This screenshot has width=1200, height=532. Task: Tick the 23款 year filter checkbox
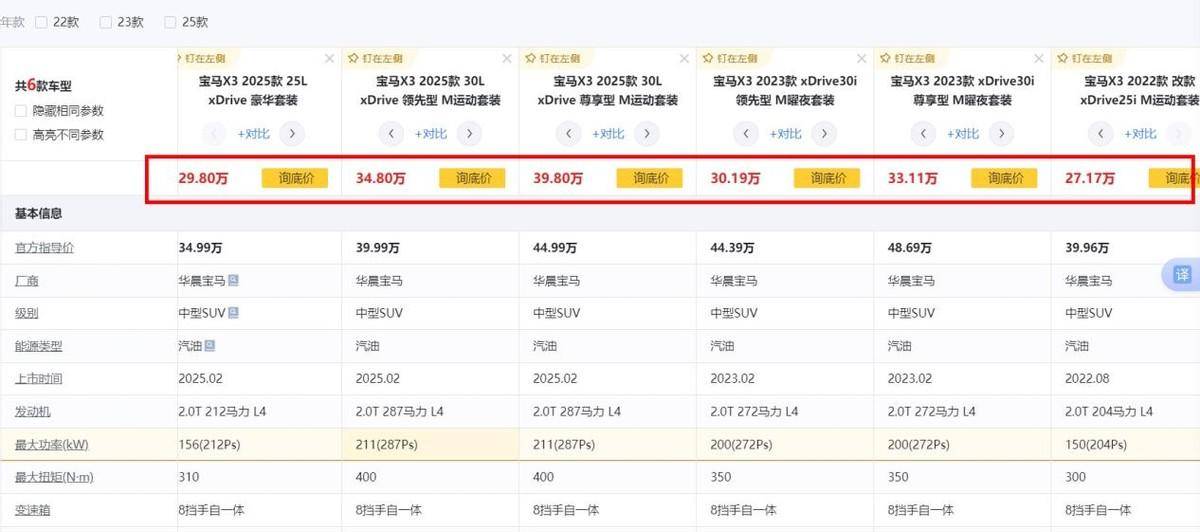point(105,22)
